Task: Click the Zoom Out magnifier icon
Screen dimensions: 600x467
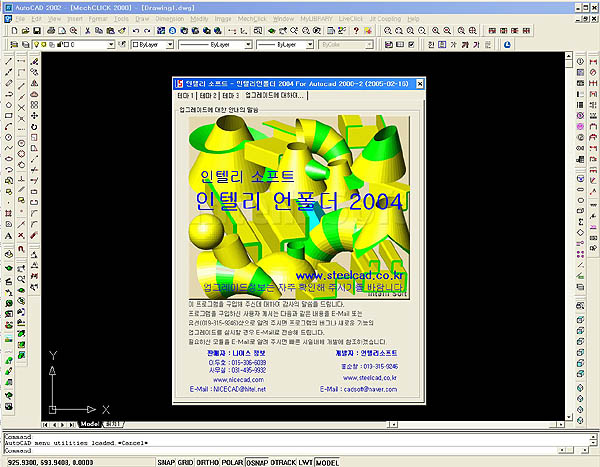Action: (x=447, y=31)
